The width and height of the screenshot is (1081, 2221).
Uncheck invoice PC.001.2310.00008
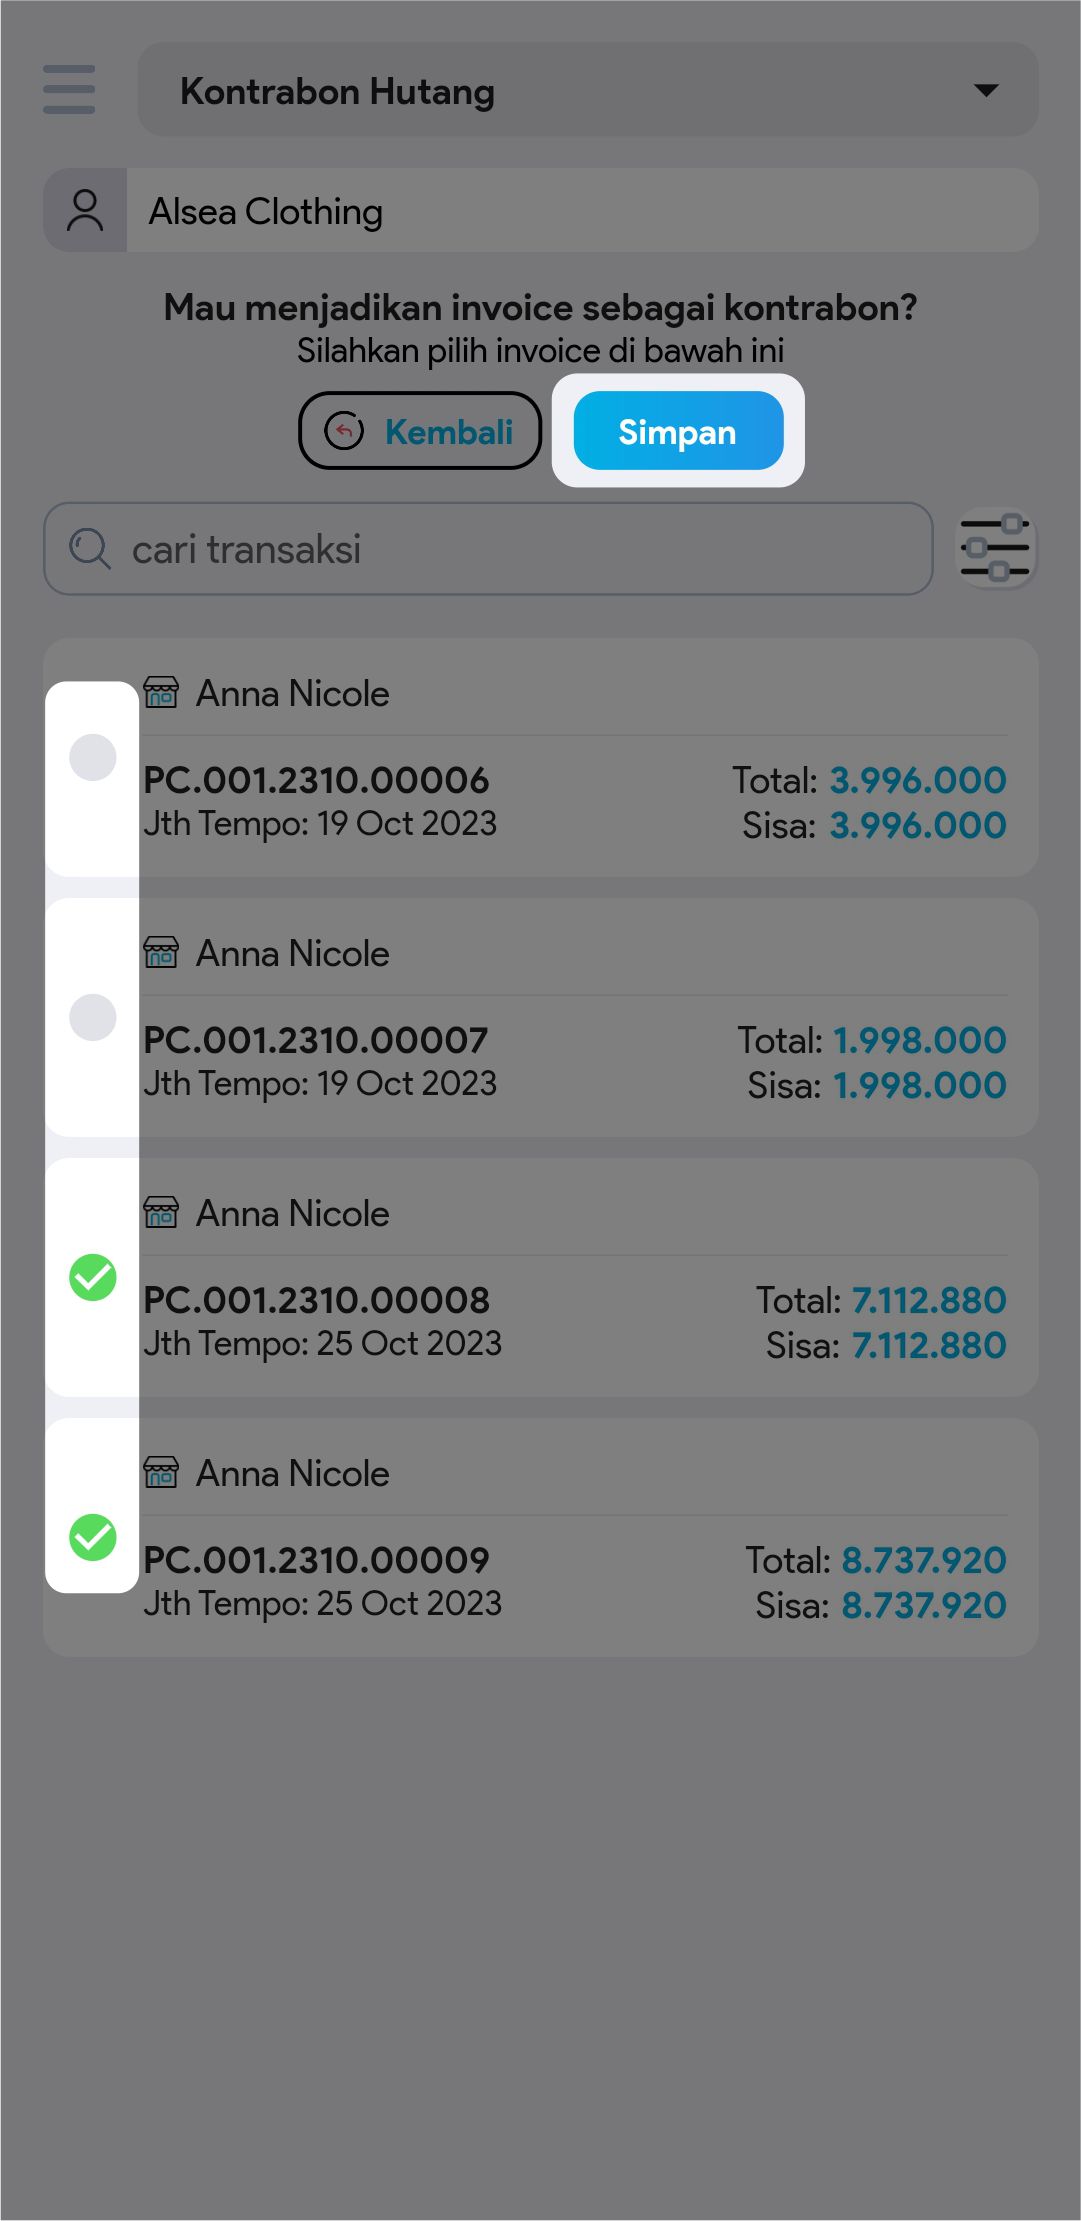point(93,1277)
